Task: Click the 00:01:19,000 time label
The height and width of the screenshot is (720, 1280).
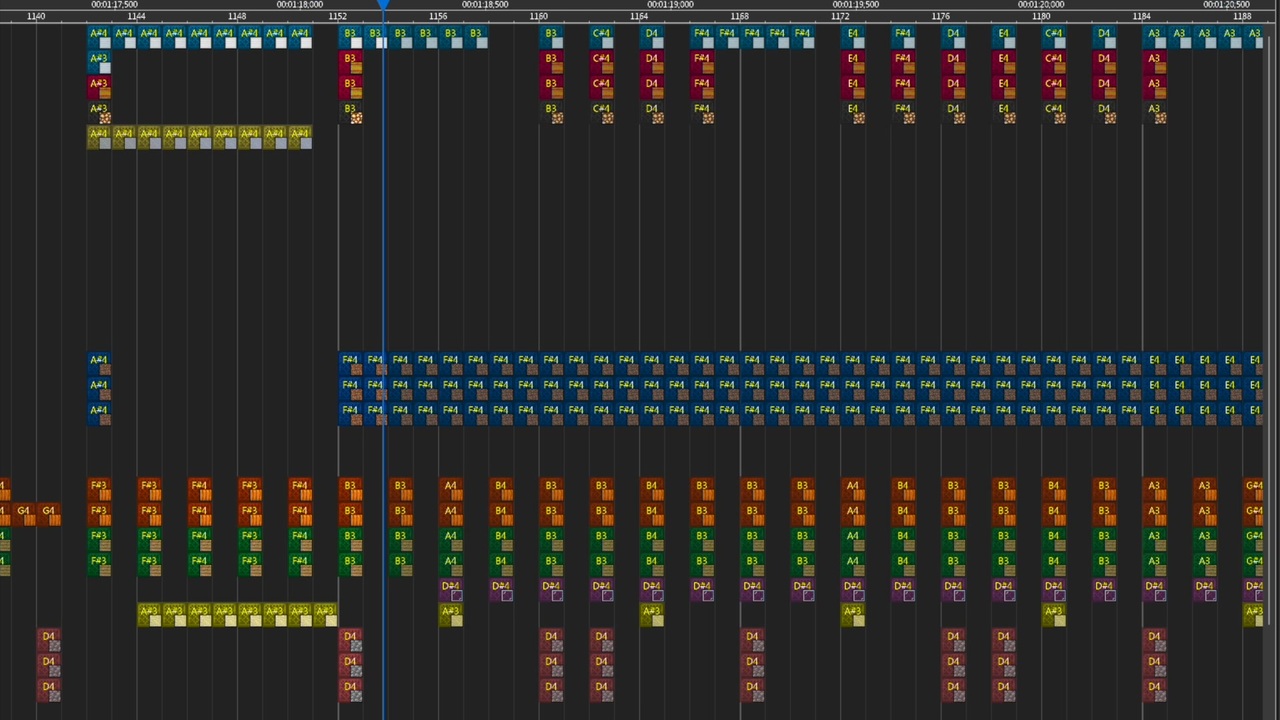Action: [670, 5]
